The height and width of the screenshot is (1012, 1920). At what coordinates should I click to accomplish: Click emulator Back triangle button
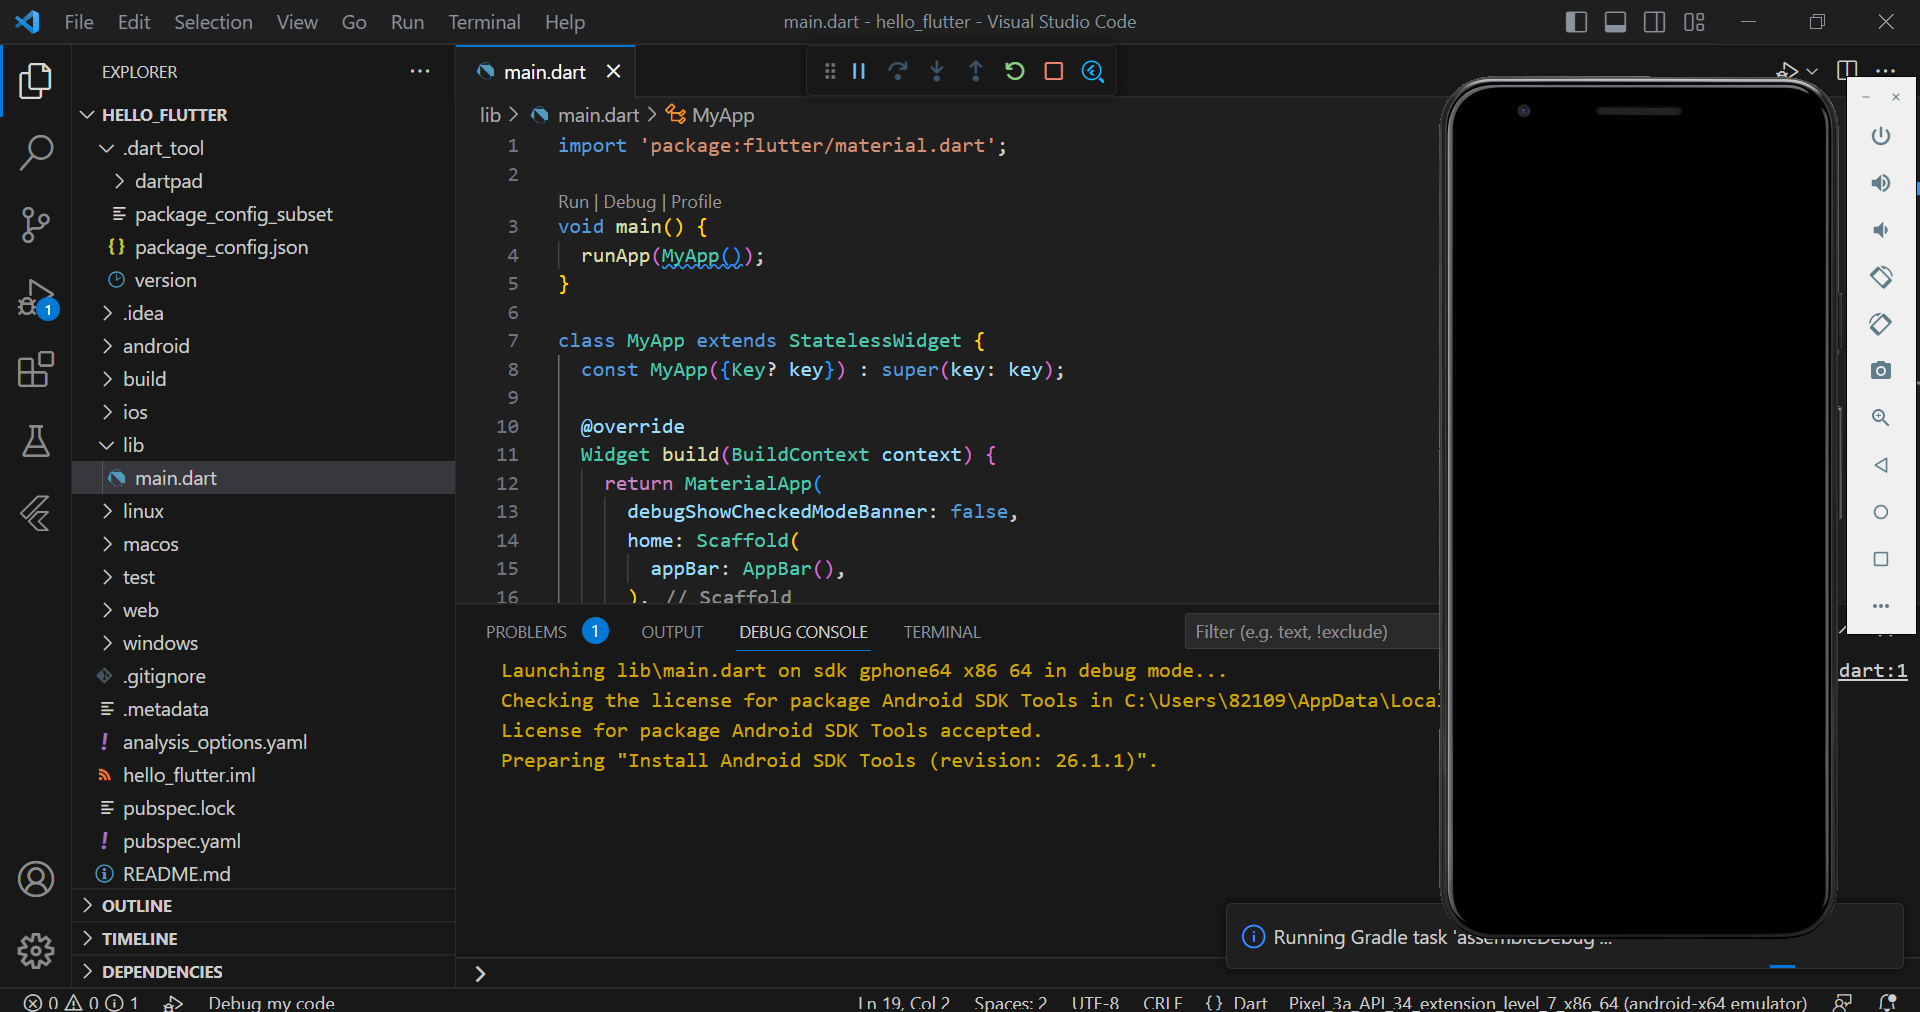coord(1881,465)
